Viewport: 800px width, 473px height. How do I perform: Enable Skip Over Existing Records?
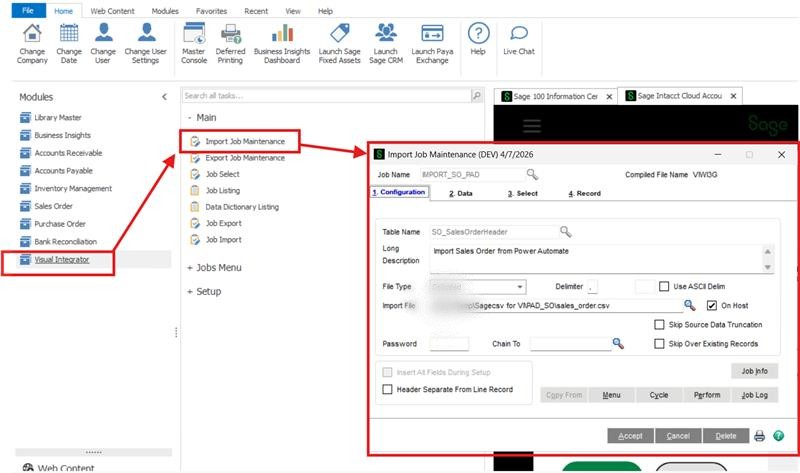coord(659,343)
